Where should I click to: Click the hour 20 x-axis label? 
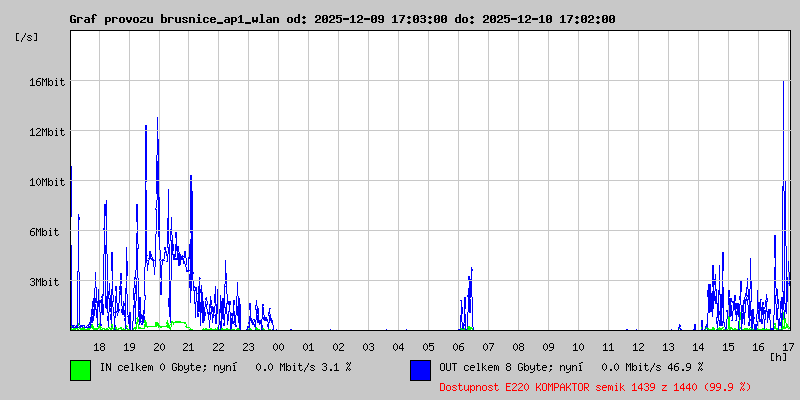[159, 347]
